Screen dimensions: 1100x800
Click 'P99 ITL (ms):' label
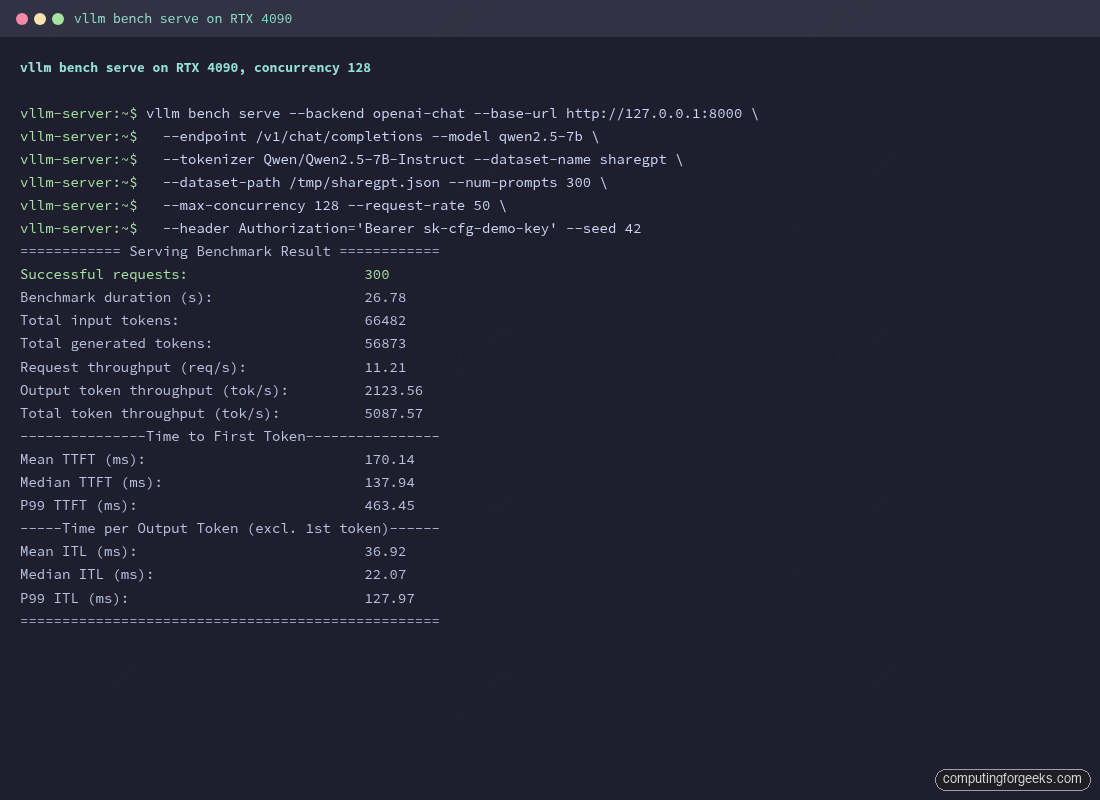click(x=74, y=599)
